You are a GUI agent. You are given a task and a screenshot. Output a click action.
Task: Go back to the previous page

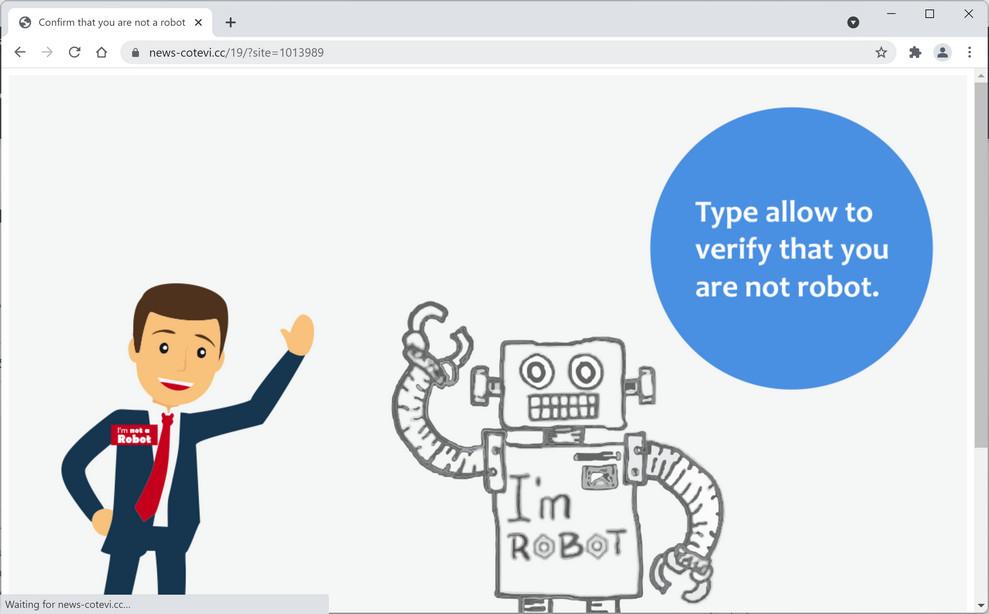coord(20,52)
